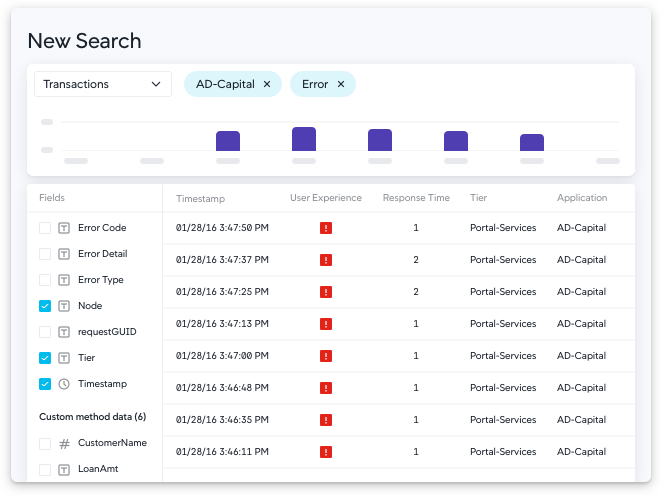This screenshot has height=496, width=662.
Task: Click the text type icon beside requestGUID
Action: pos(64,332)
